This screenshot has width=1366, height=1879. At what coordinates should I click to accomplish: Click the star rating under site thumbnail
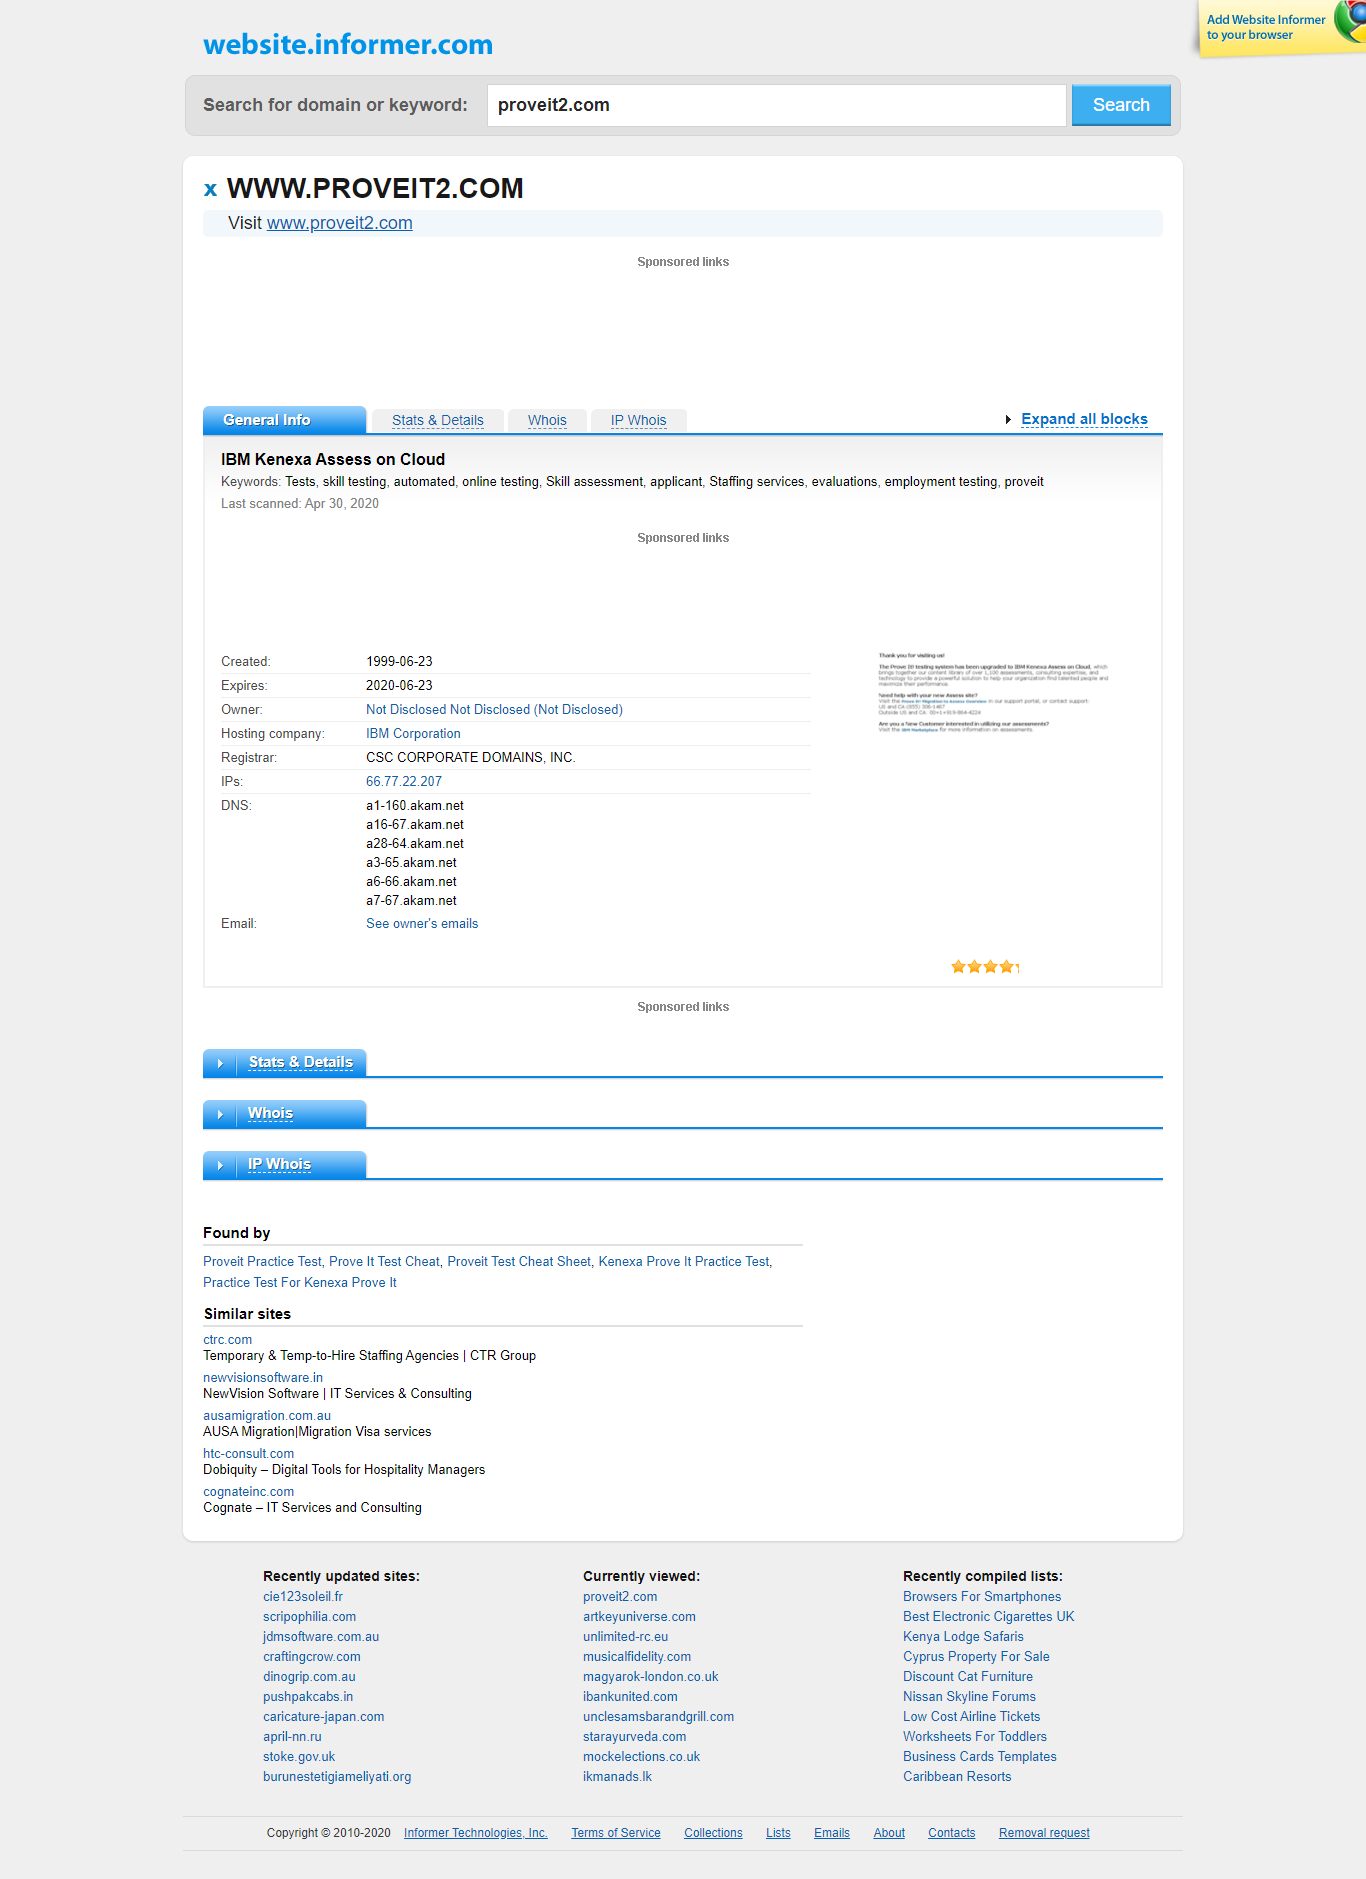pos(985,967)
